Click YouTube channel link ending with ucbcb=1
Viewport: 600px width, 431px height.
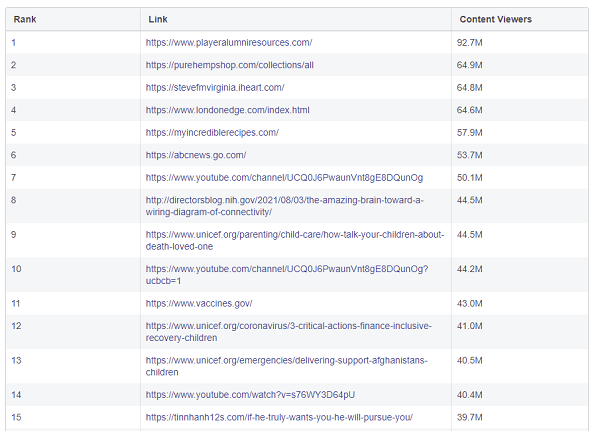pyautogui.click(x=287, y=274)
